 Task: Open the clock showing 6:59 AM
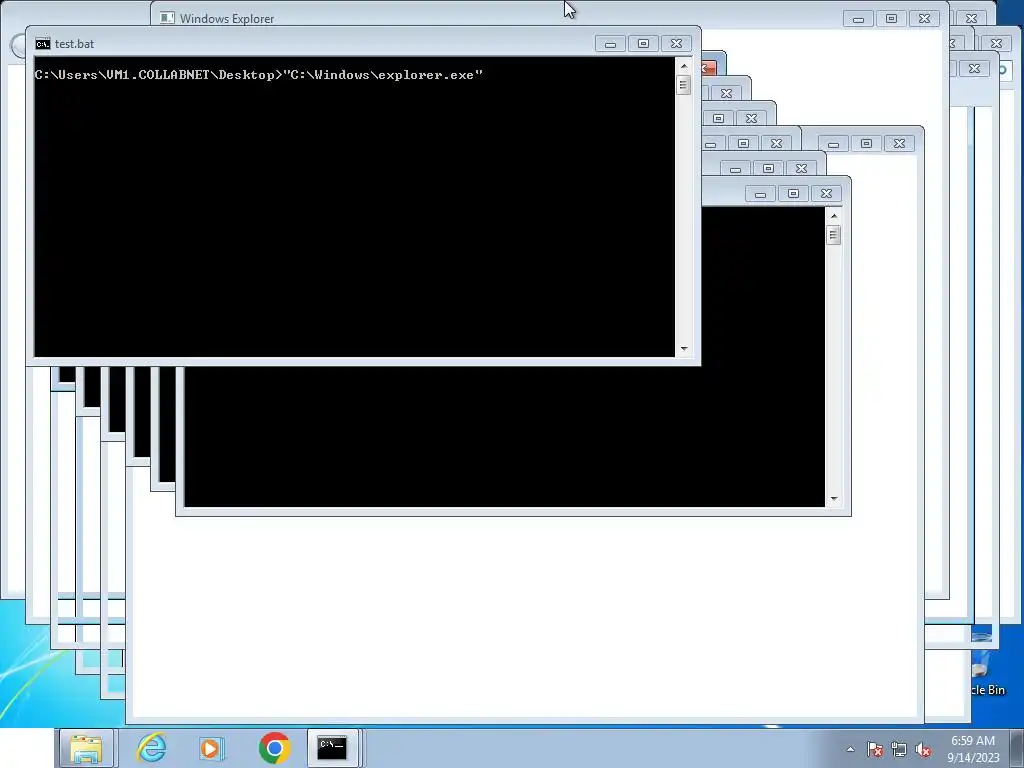coord(972,741)
